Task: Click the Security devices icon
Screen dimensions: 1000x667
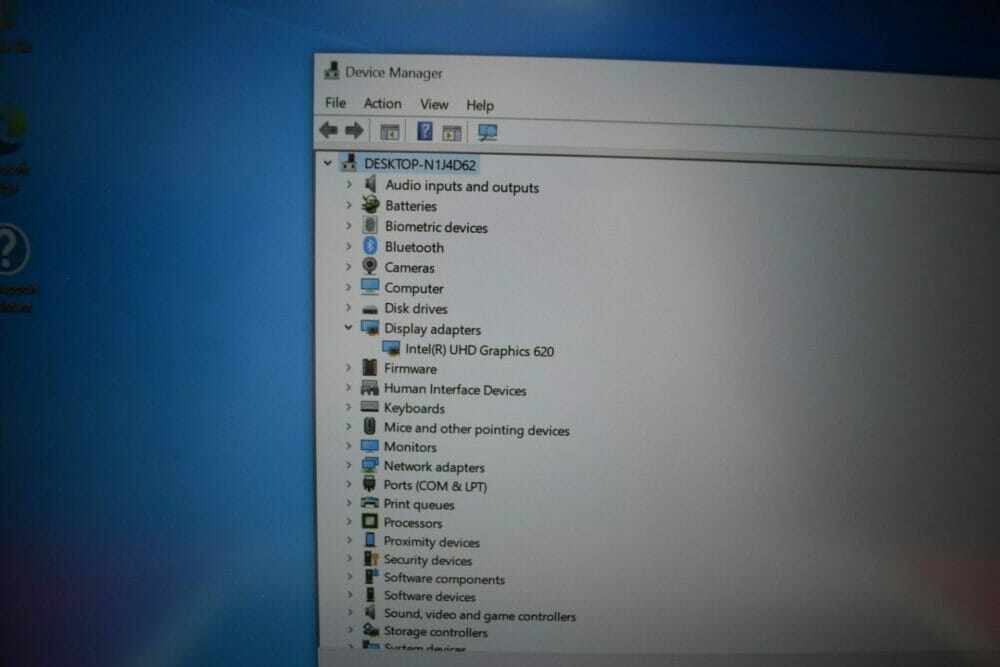Action: coord(371,558)
